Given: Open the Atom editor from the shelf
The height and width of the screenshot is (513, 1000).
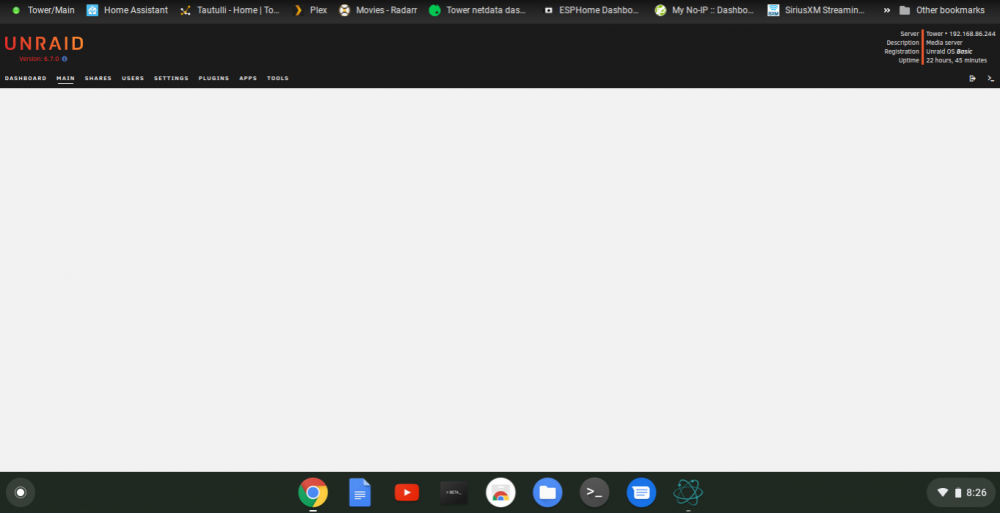Looking at the screenshot, I should (688, 493).
